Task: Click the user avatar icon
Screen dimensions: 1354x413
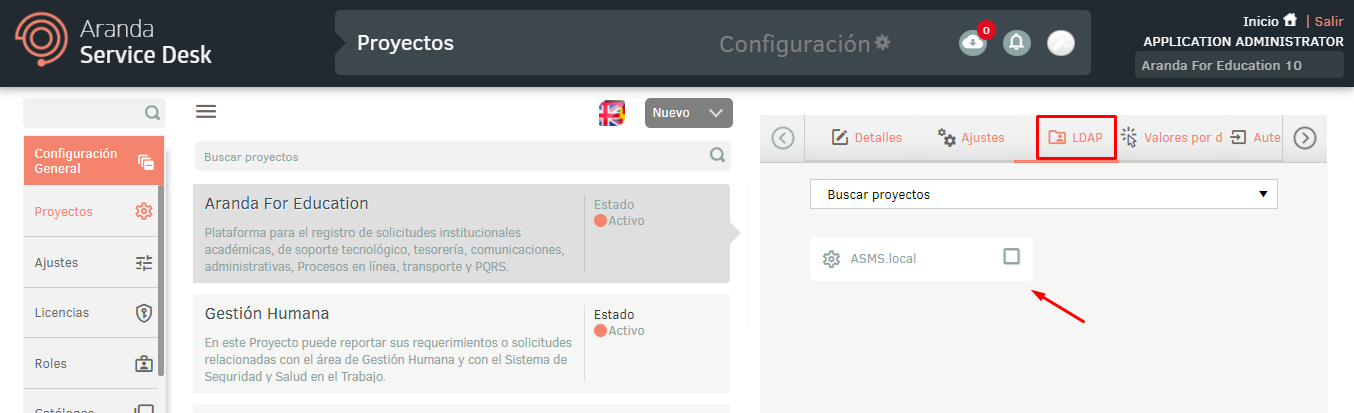Action: 1060,43
